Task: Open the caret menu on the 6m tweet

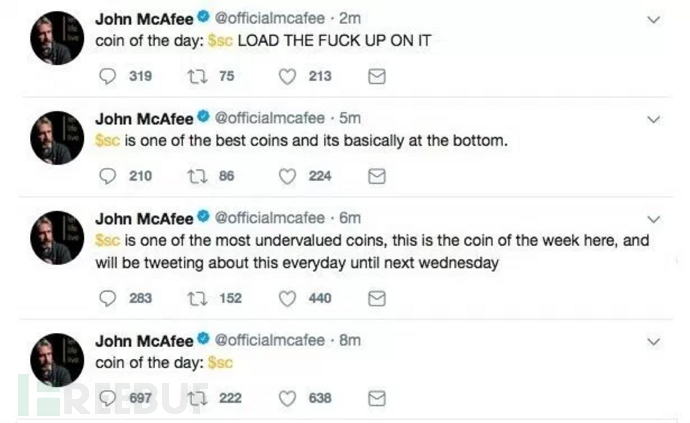Action: click(x=654, y=218)
